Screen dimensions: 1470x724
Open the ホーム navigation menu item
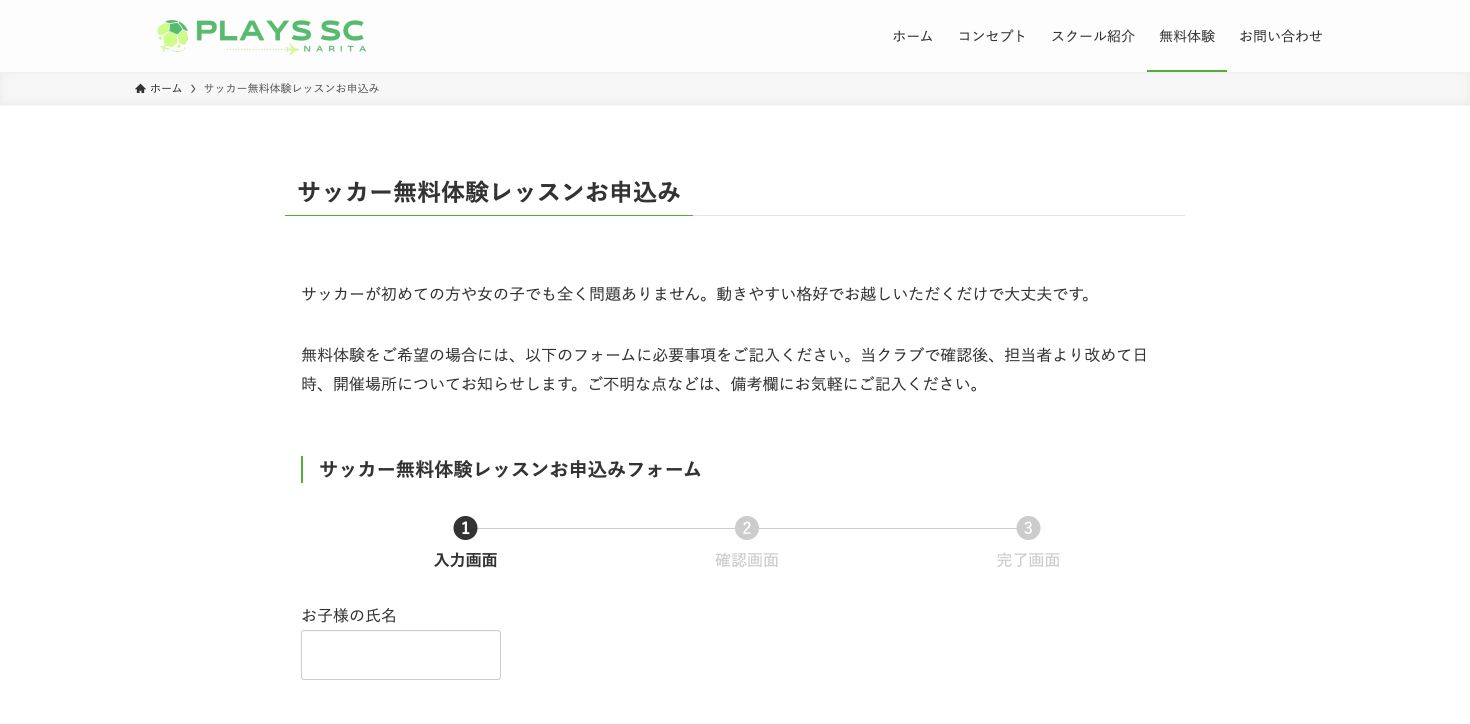(x=912, y=36)
